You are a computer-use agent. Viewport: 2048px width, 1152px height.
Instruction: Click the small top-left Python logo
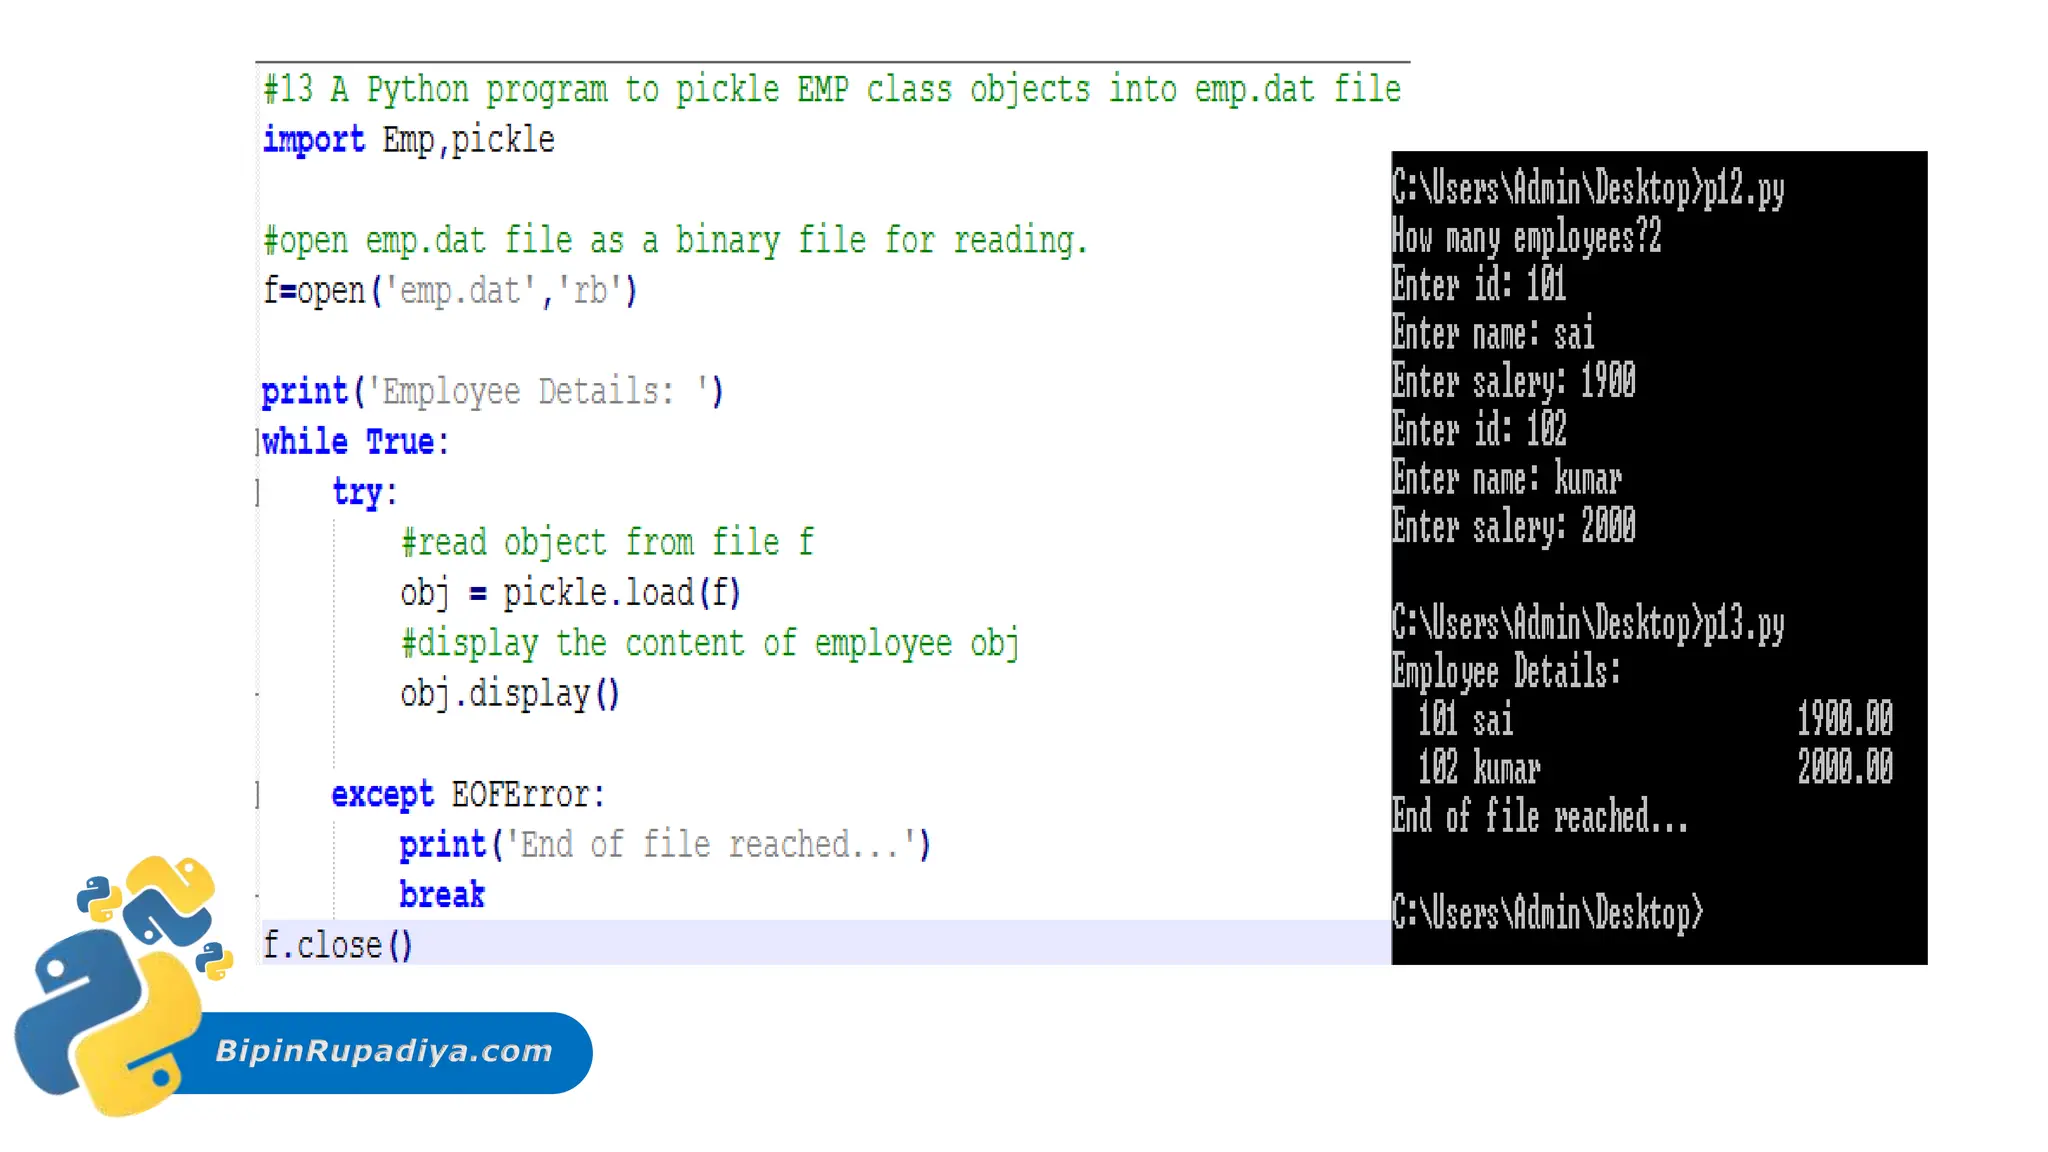pyautogui.click(x=98, y=897)
